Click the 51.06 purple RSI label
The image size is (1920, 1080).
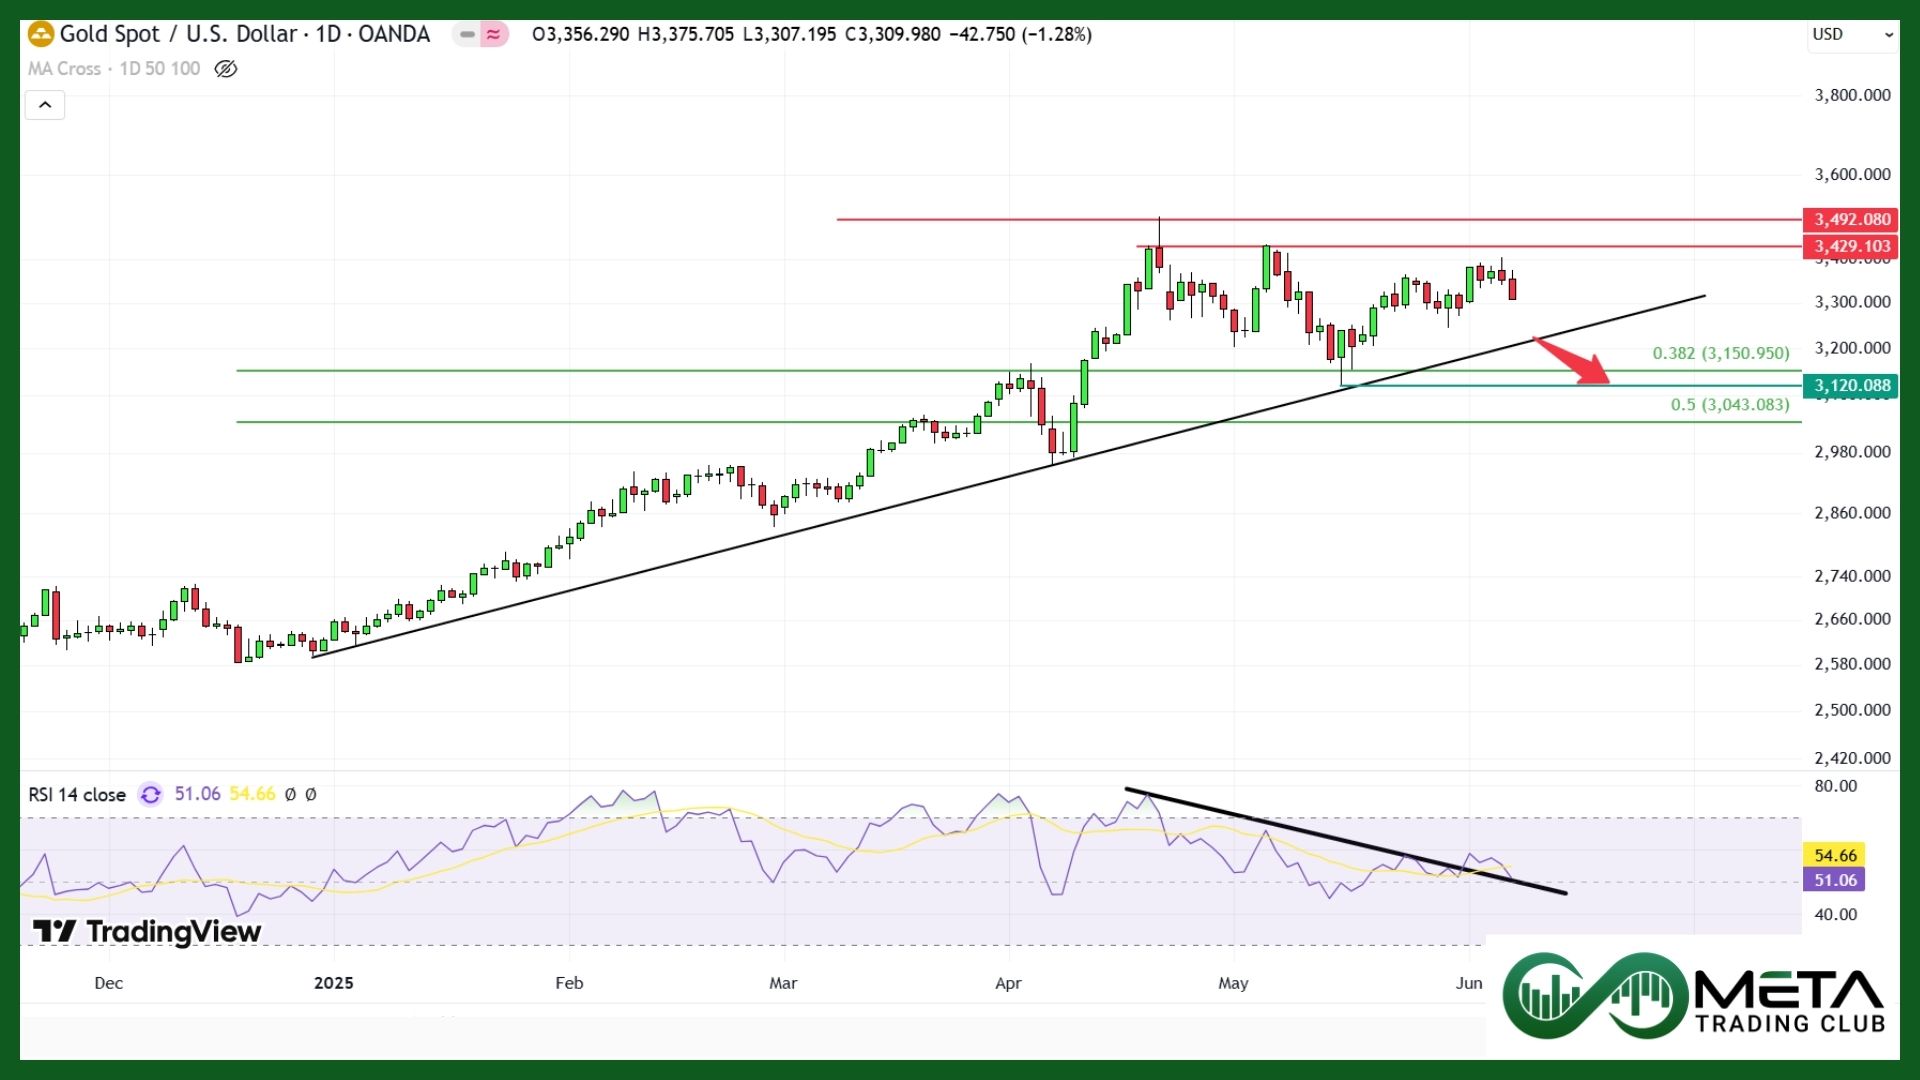(1834, 880)
